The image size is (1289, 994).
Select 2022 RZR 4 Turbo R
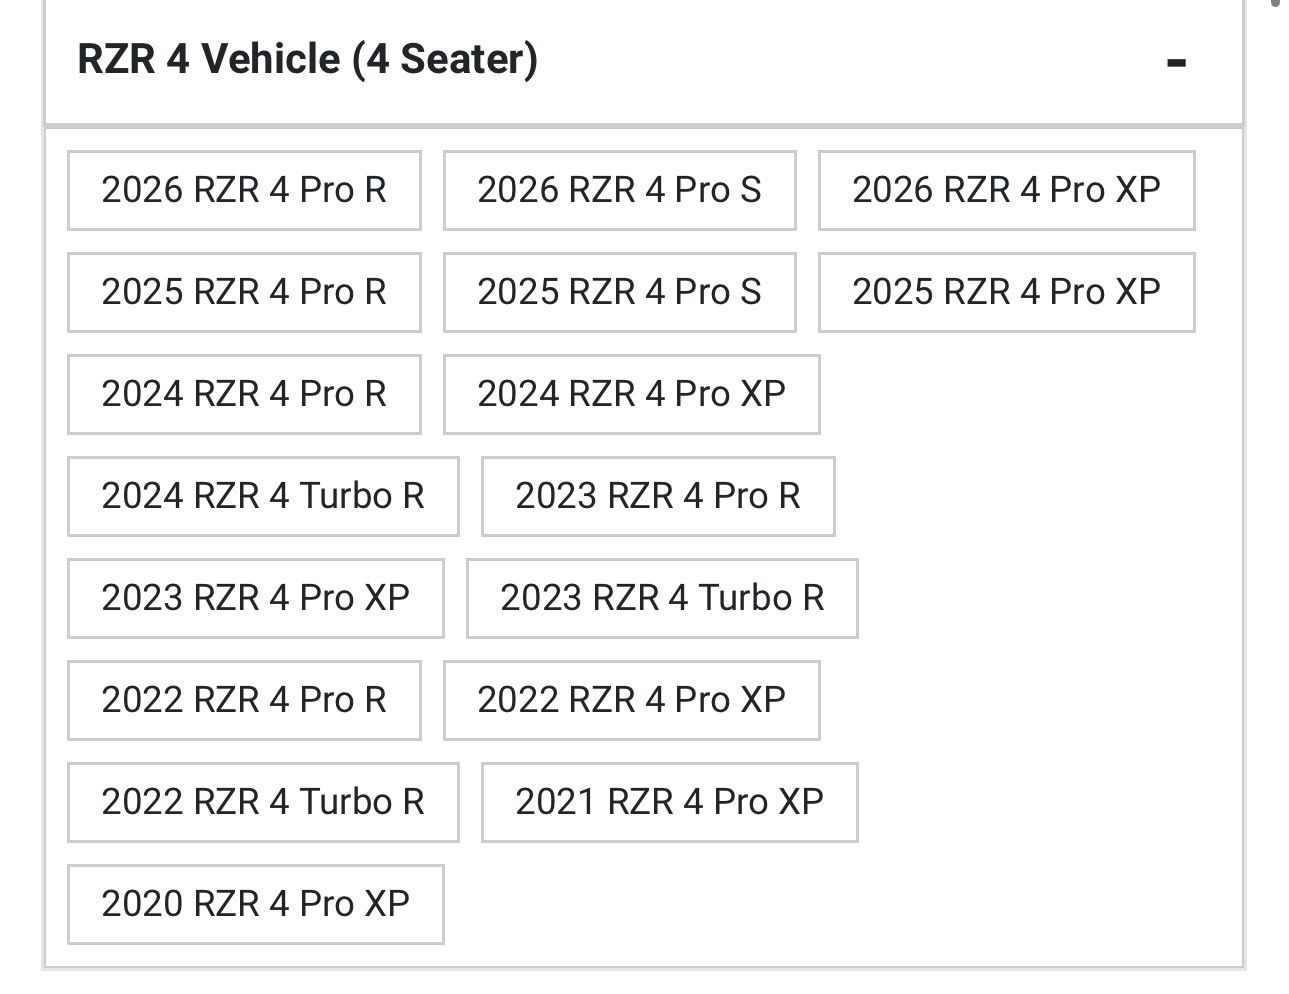pos(263,802)
